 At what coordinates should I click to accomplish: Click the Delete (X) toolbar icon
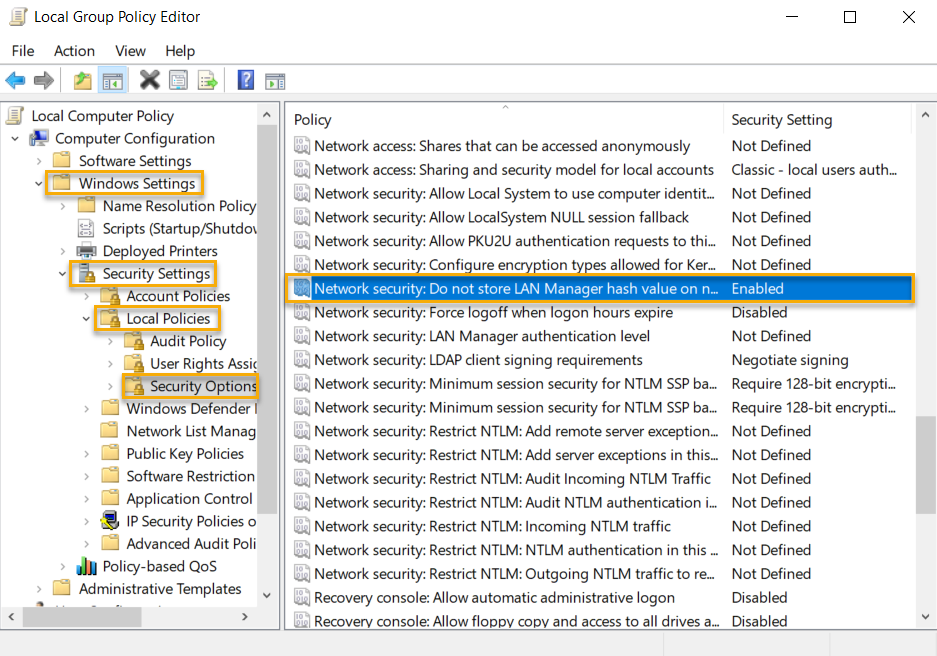click(150, 80)
